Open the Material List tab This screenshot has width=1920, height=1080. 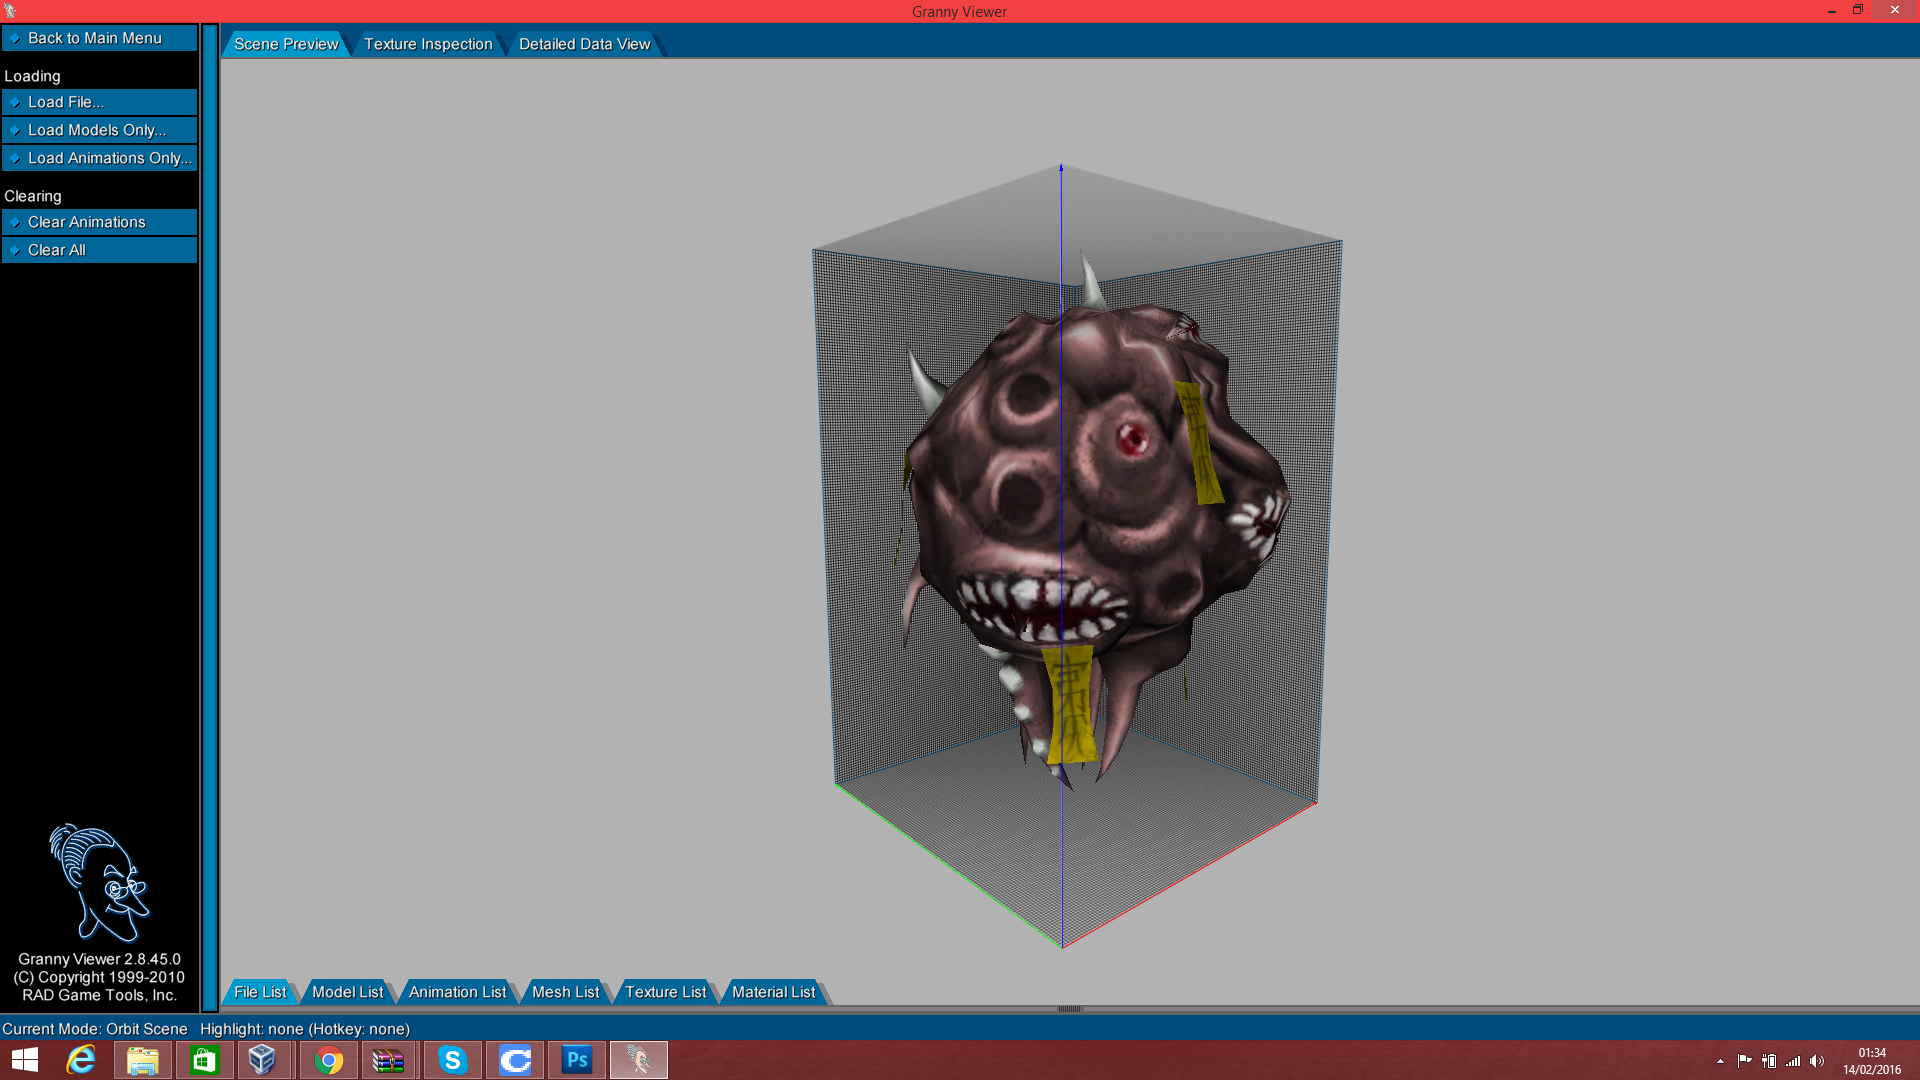pyautogui.click(x=773, y=992)
